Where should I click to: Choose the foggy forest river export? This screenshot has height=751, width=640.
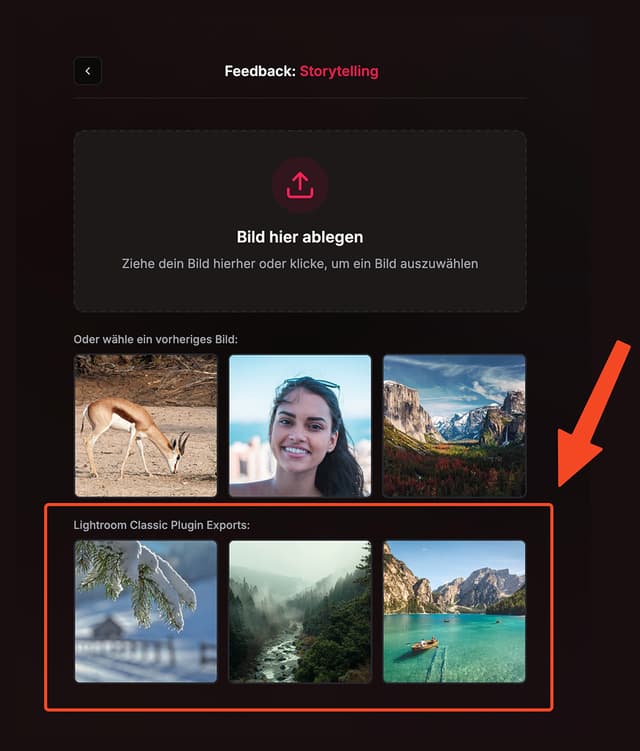(x=300, y=611)
